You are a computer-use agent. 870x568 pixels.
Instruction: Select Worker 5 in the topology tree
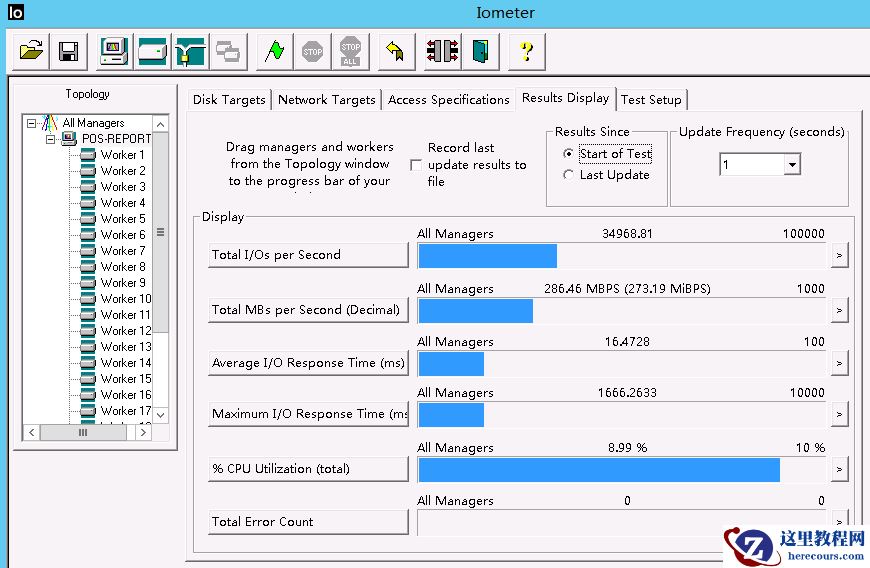[x=122, y=219]
